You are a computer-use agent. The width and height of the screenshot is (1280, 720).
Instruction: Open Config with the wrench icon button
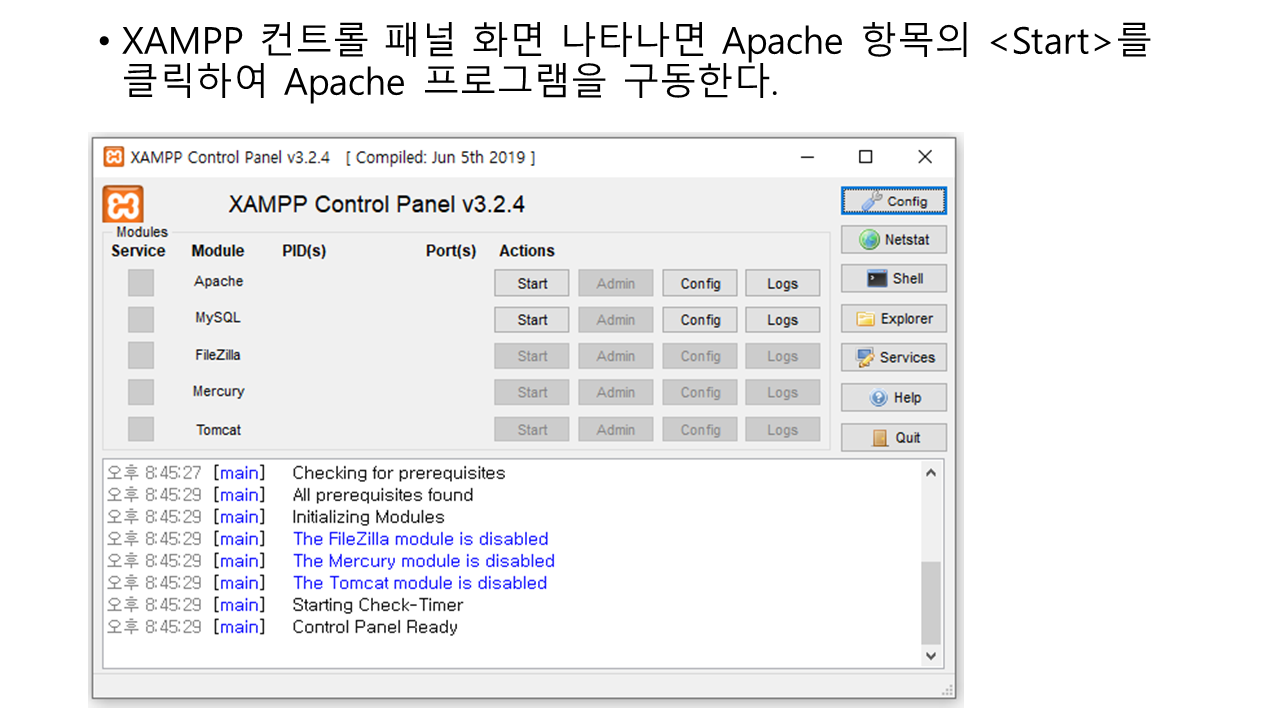pyautogui.click(x=893, y=201)
